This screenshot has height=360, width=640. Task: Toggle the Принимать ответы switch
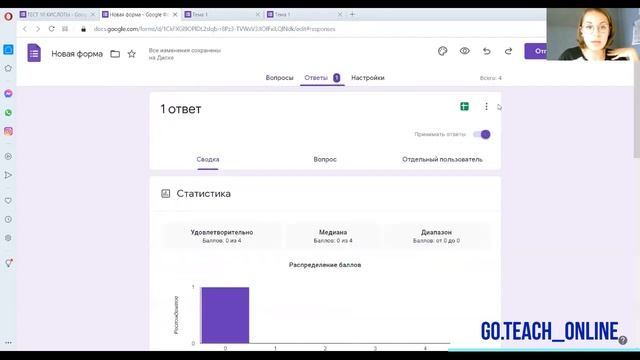pyautogui.click(x=482, y=134)
